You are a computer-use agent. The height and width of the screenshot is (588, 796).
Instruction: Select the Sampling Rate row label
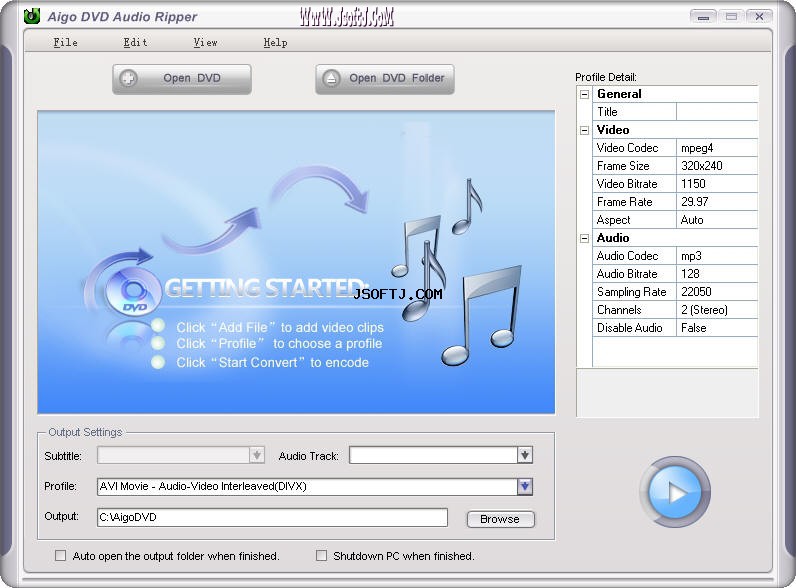[632, 292]
